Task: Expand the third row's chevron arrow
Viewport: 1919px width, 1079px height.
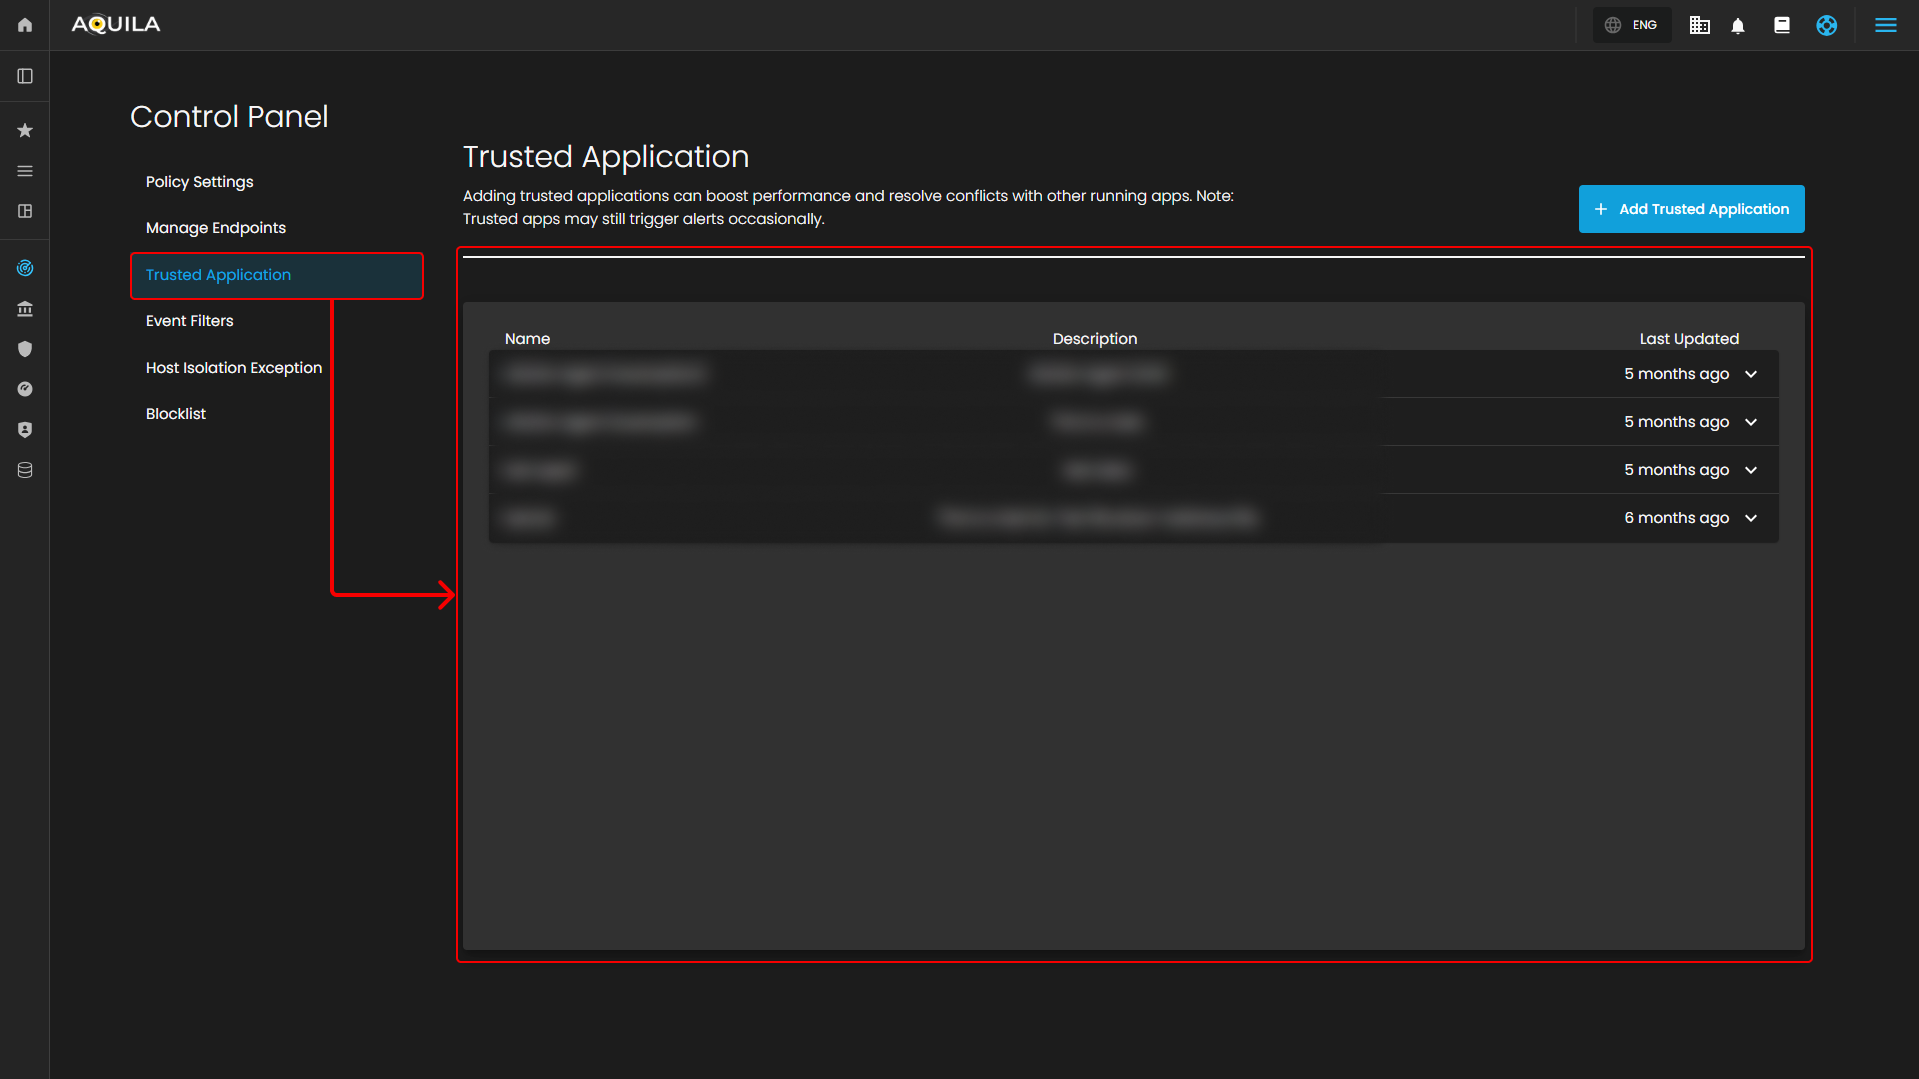Action: pyautogui.click(x=1751, y=470)
